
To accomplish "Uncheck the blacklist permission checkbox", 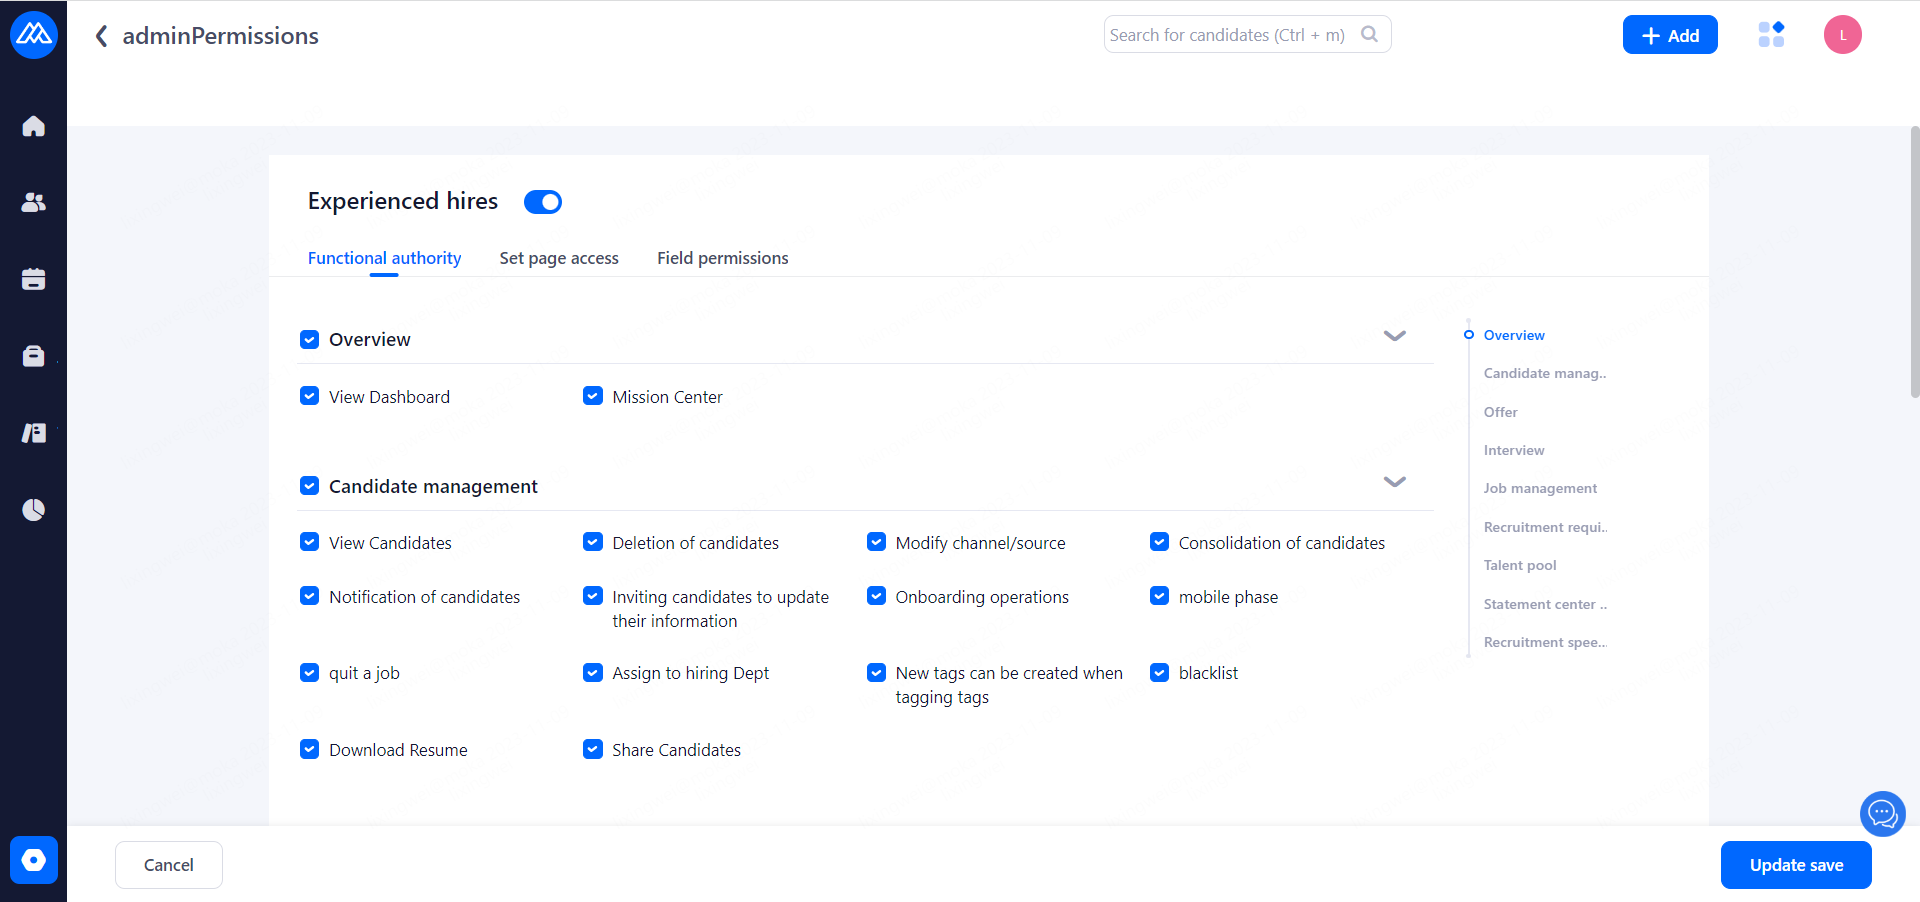I will (1159, 672).
